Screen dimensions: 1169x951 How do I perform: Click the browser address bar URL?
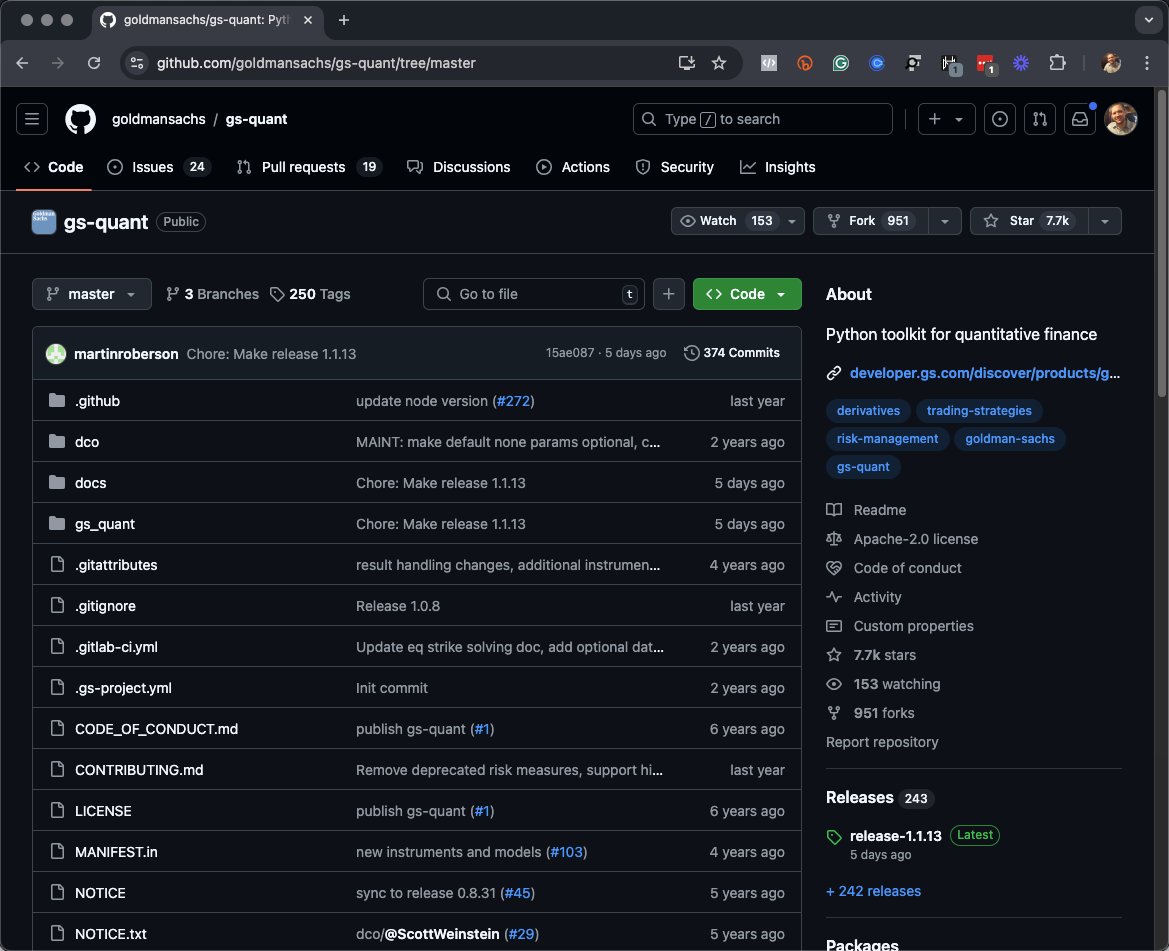click(x=316, y=63)
